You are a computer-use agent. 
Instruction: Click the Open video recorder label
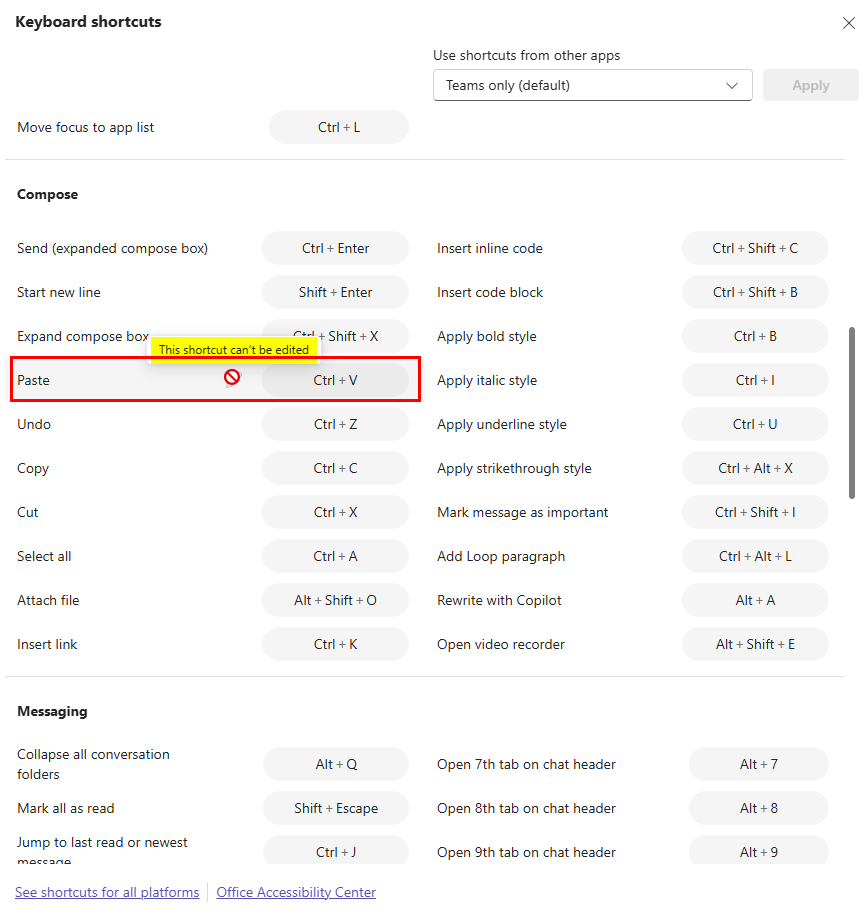pos(501,644)
